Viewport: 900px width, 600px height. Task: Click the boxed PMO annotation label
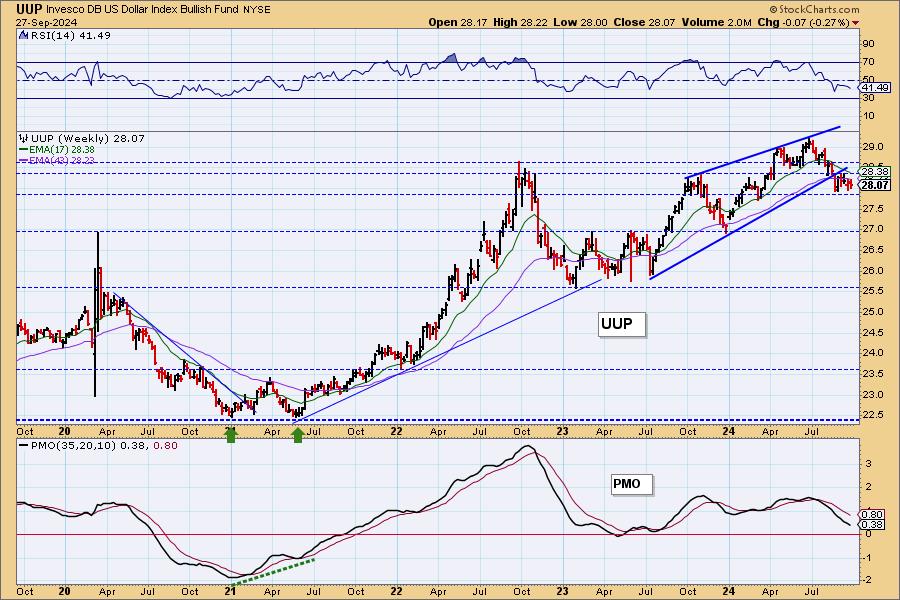click(631, 484)
